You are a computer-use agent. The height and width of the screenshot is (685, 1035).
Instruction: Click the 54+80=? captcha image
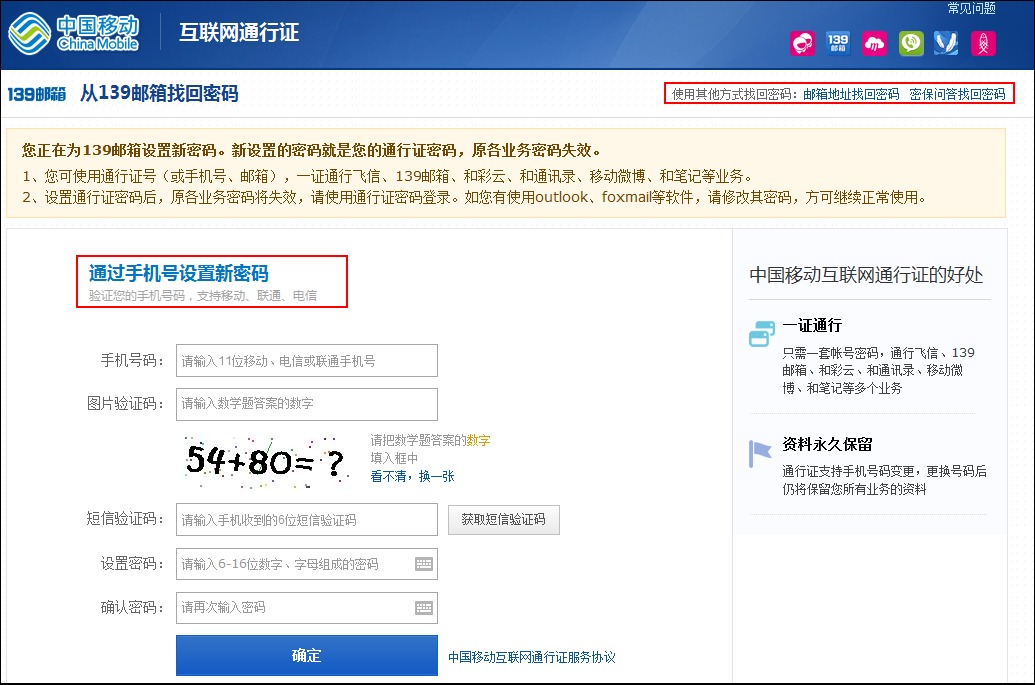pyautogui.click(x=266, y=461)
